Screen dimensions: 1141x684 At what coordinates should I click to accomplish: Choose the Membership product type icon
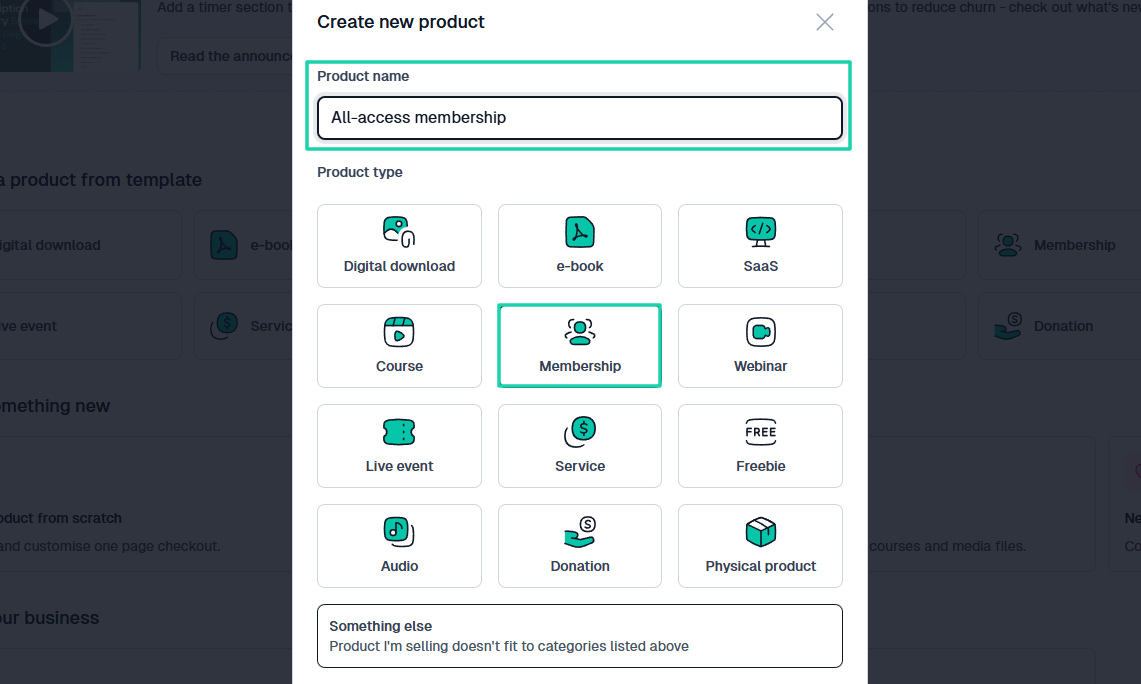click(x=579, y=332)
